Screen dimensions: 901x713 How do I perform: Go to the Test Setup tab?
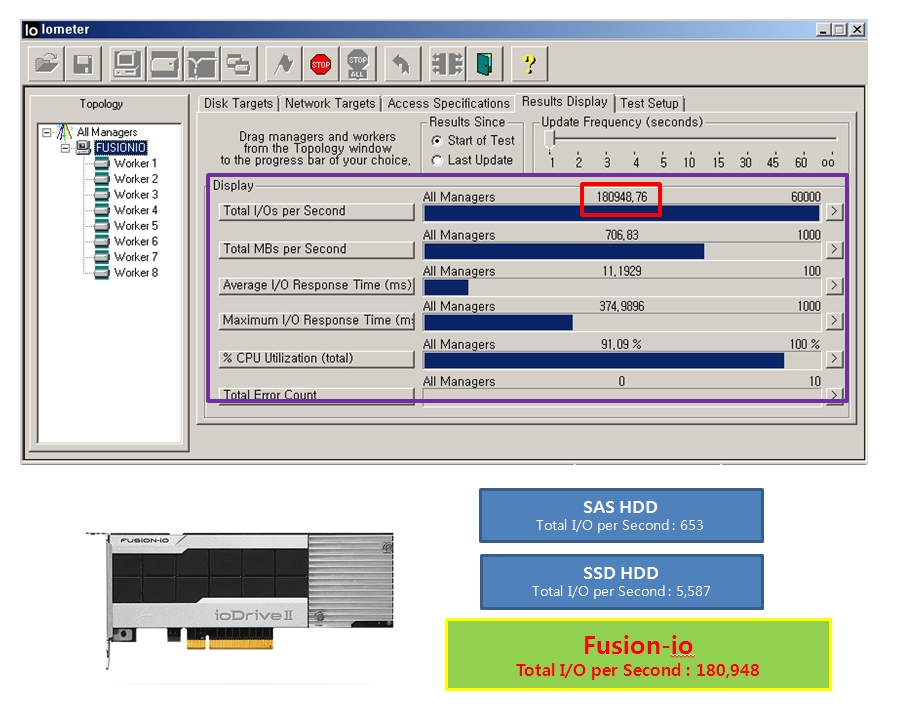pyautogui.click(x=649, y=103)
